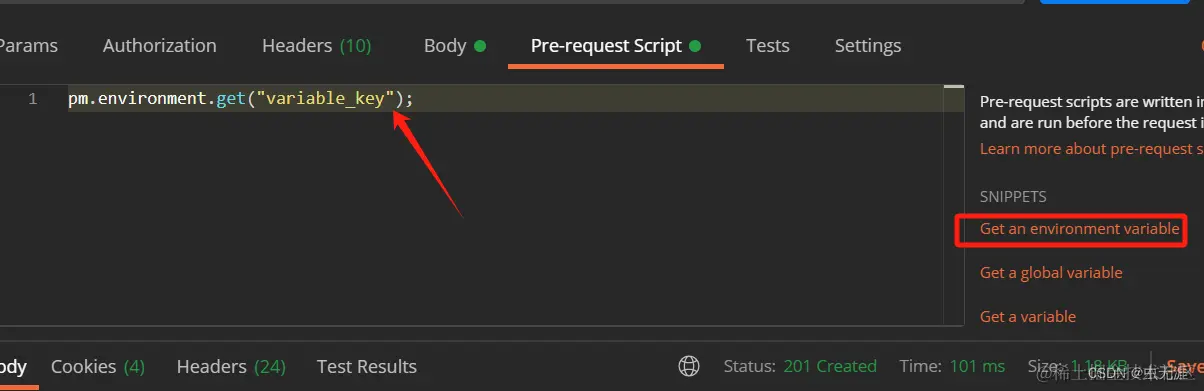Click the response Time 101 ms label

(952, 366)
